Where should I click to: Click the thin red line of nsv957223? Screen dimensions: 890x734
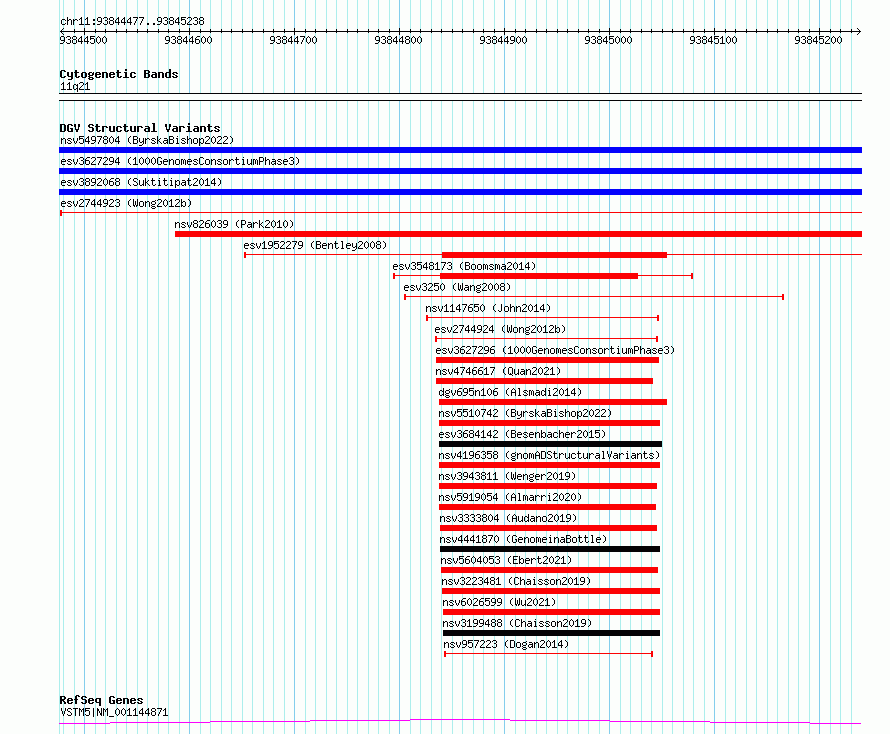[x=548, y=654]
